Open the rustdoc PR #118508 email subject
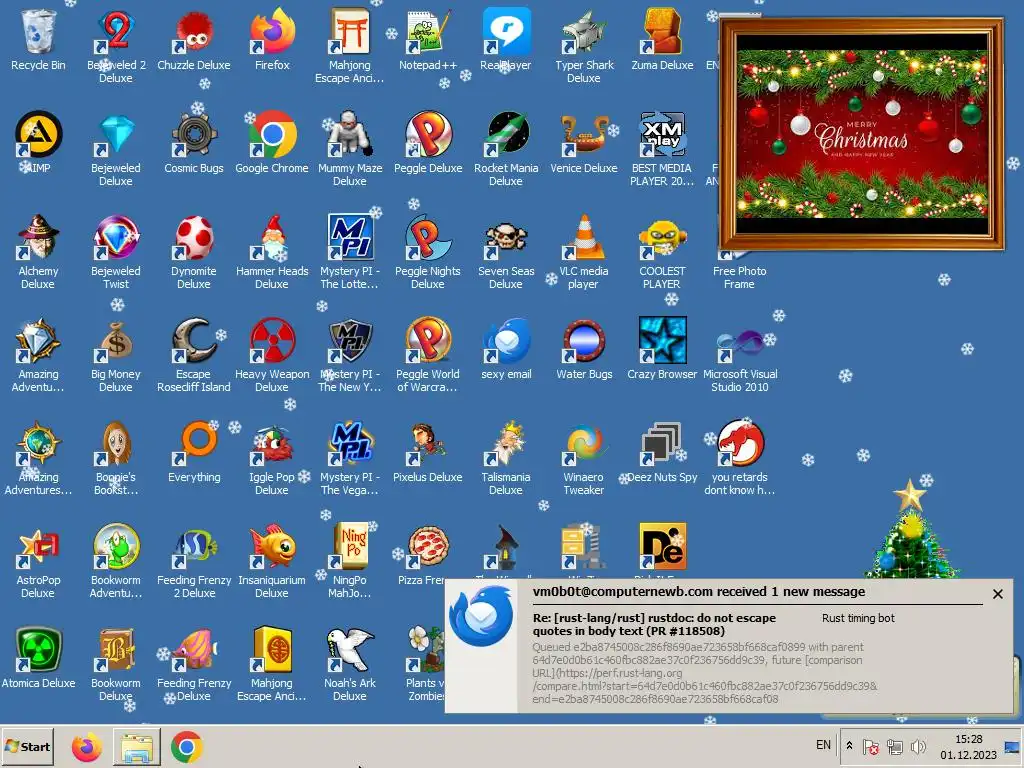 [654, 624]
